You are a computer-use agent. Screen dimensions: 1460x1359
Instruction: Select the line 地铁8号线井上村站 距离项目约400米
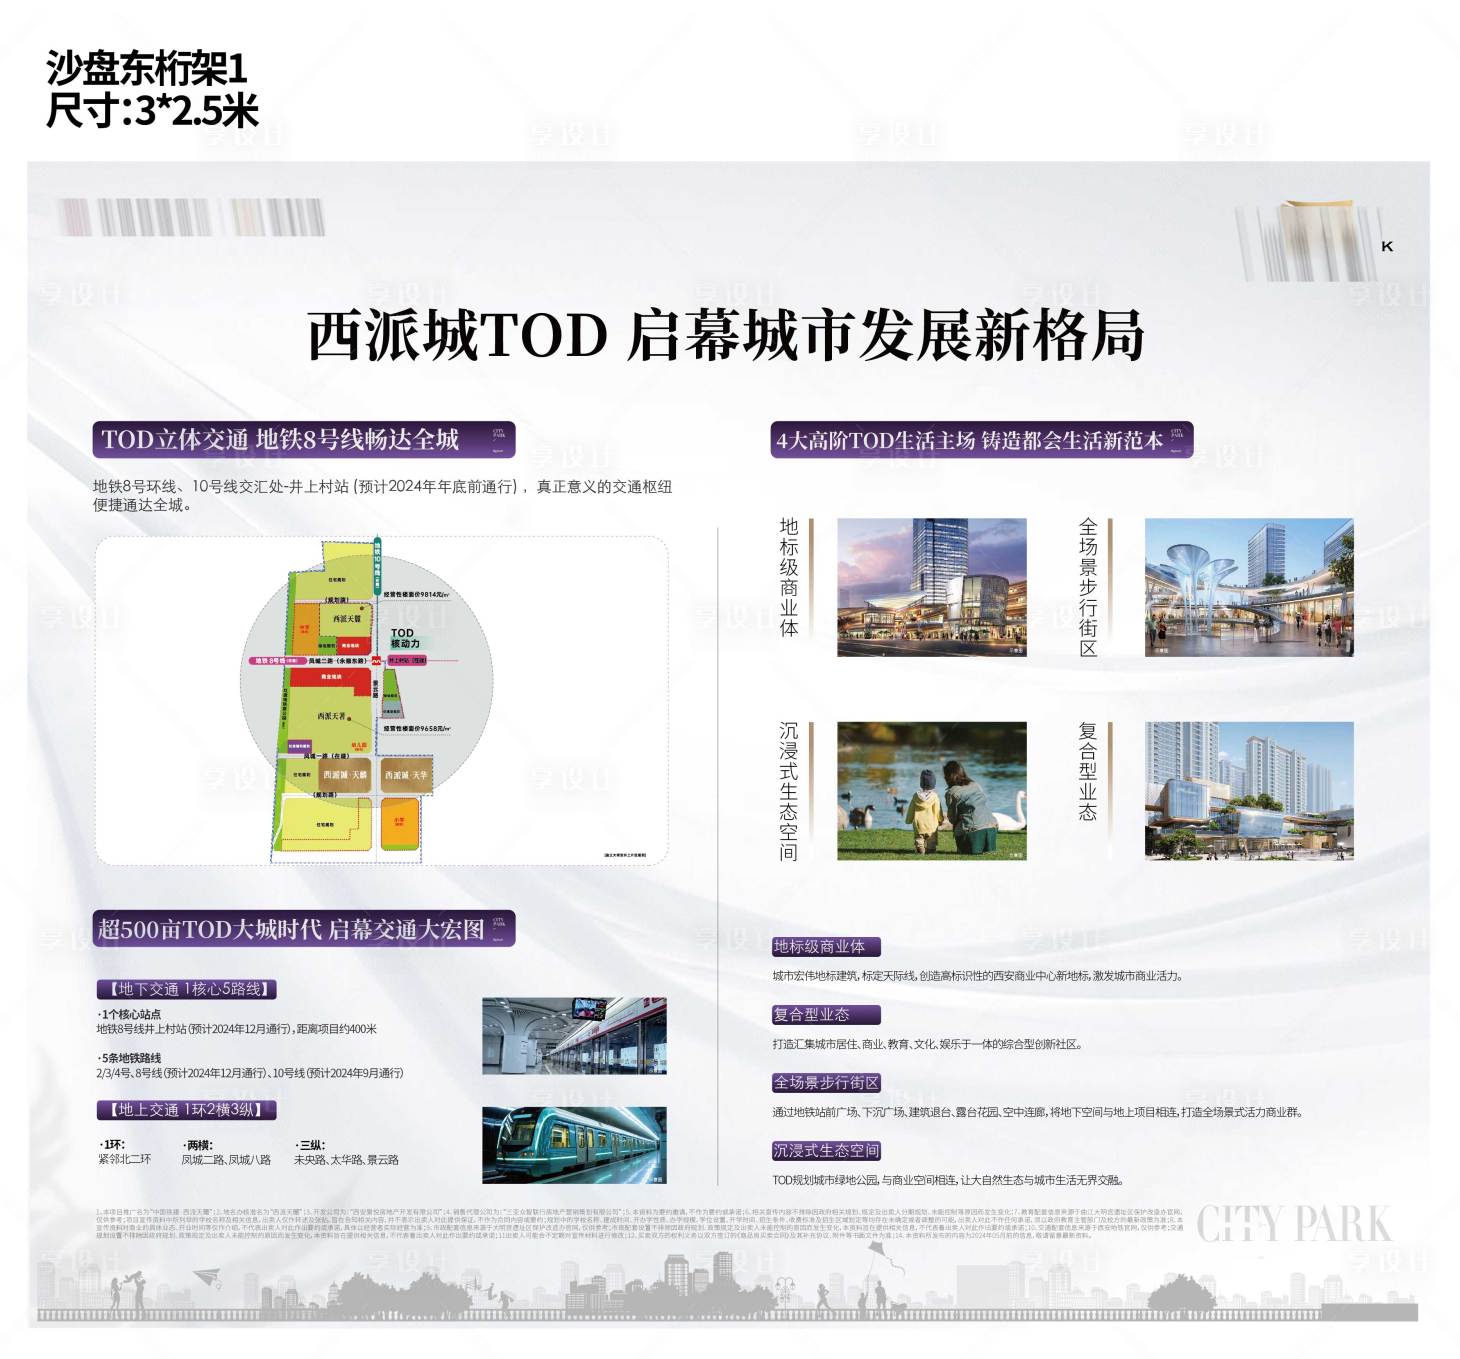(x=237, y=1028)
